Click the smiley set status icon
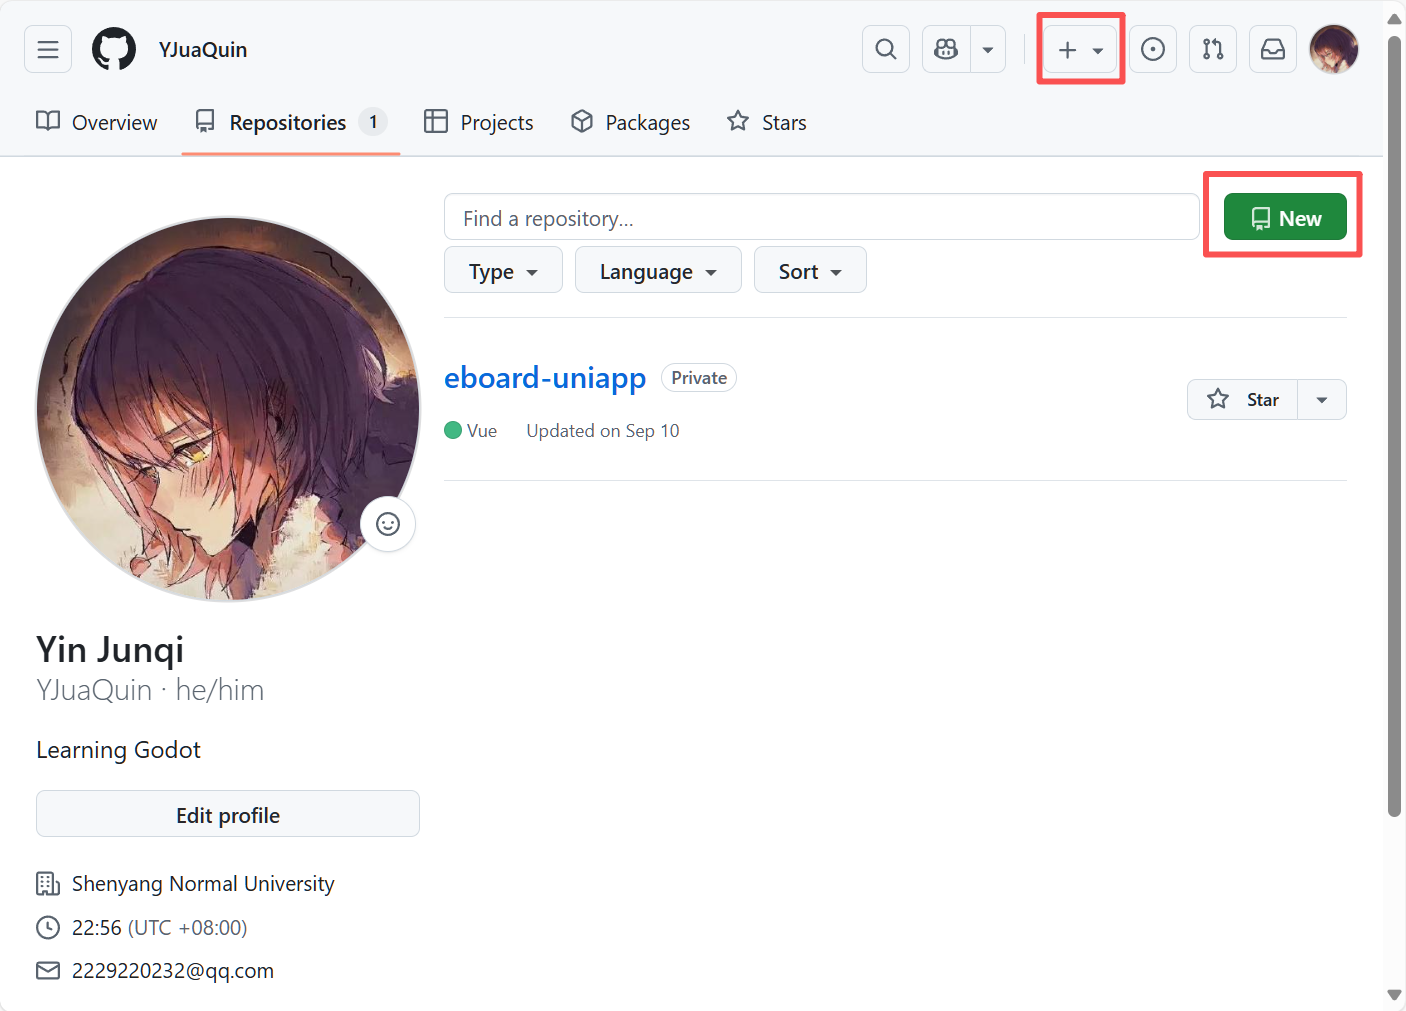This screenshot has width=1406, height=1011. pos(388,524)
